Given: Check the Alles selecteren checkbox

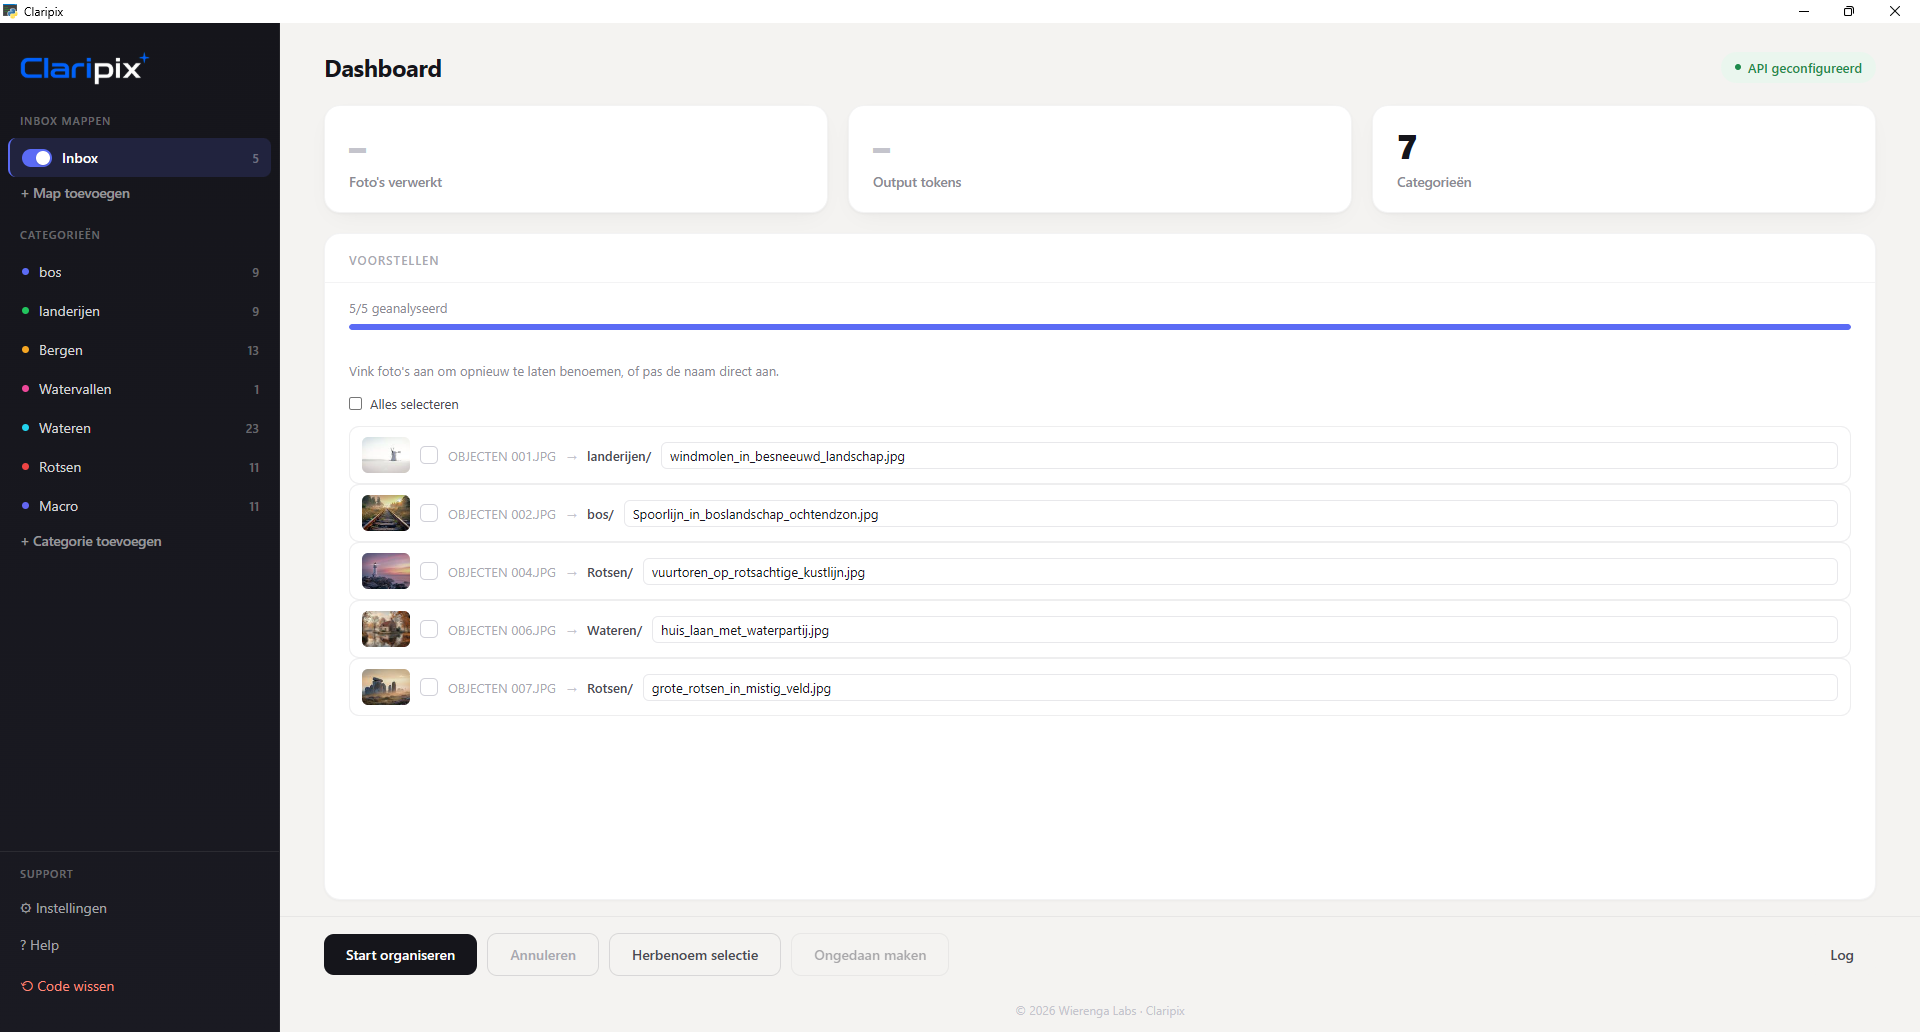Looking at the screenshot, I should pyautogui.click(x=355, y=404).
